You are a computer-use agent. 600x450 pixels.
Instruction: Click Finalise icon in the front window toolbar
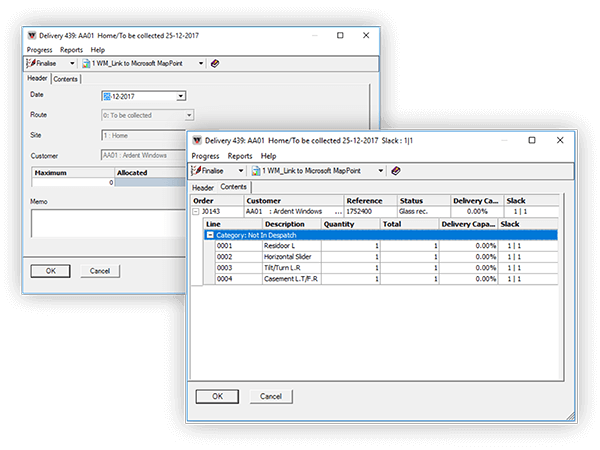point(197,171)
